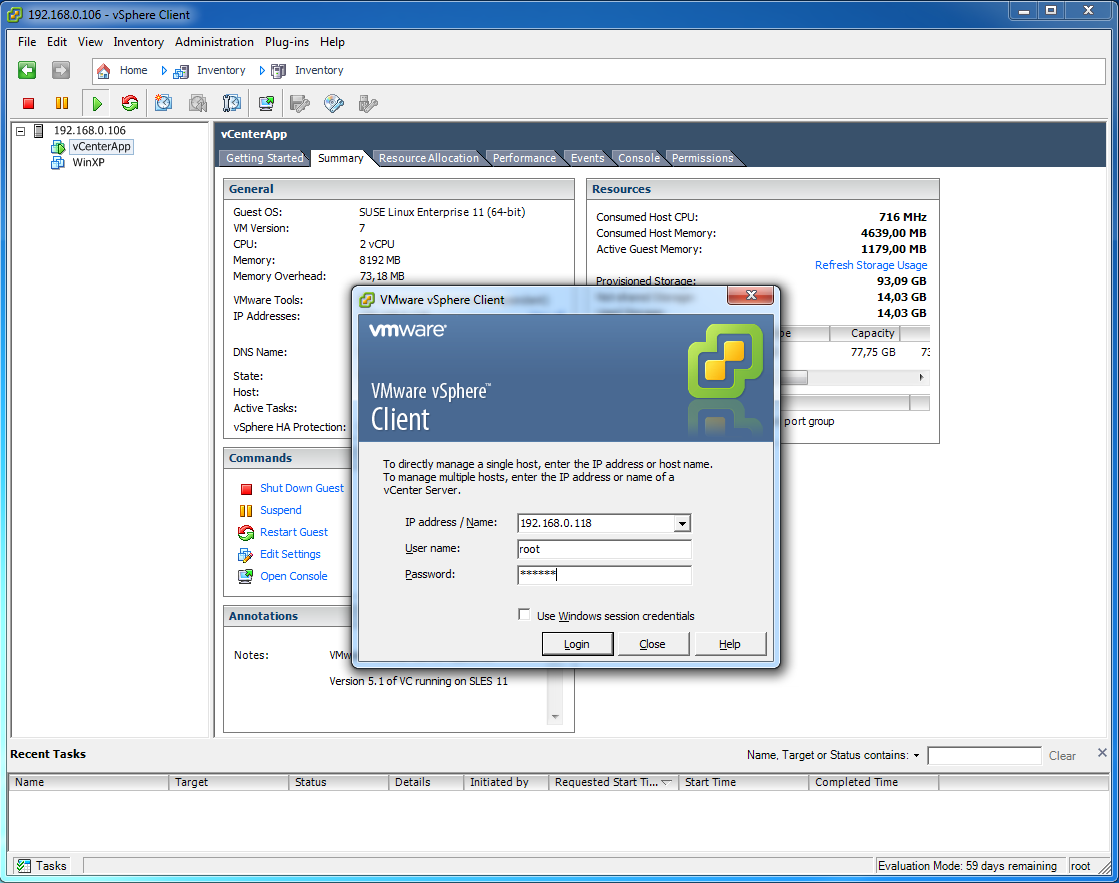Click the USB device toolbar icon
Image resolution: width=1119 pixels, height=883 pixels.
[368, 104]
